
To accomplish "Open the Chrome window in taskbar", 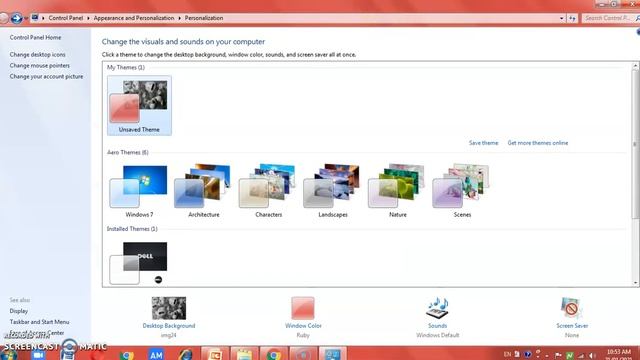I will 273,354.
